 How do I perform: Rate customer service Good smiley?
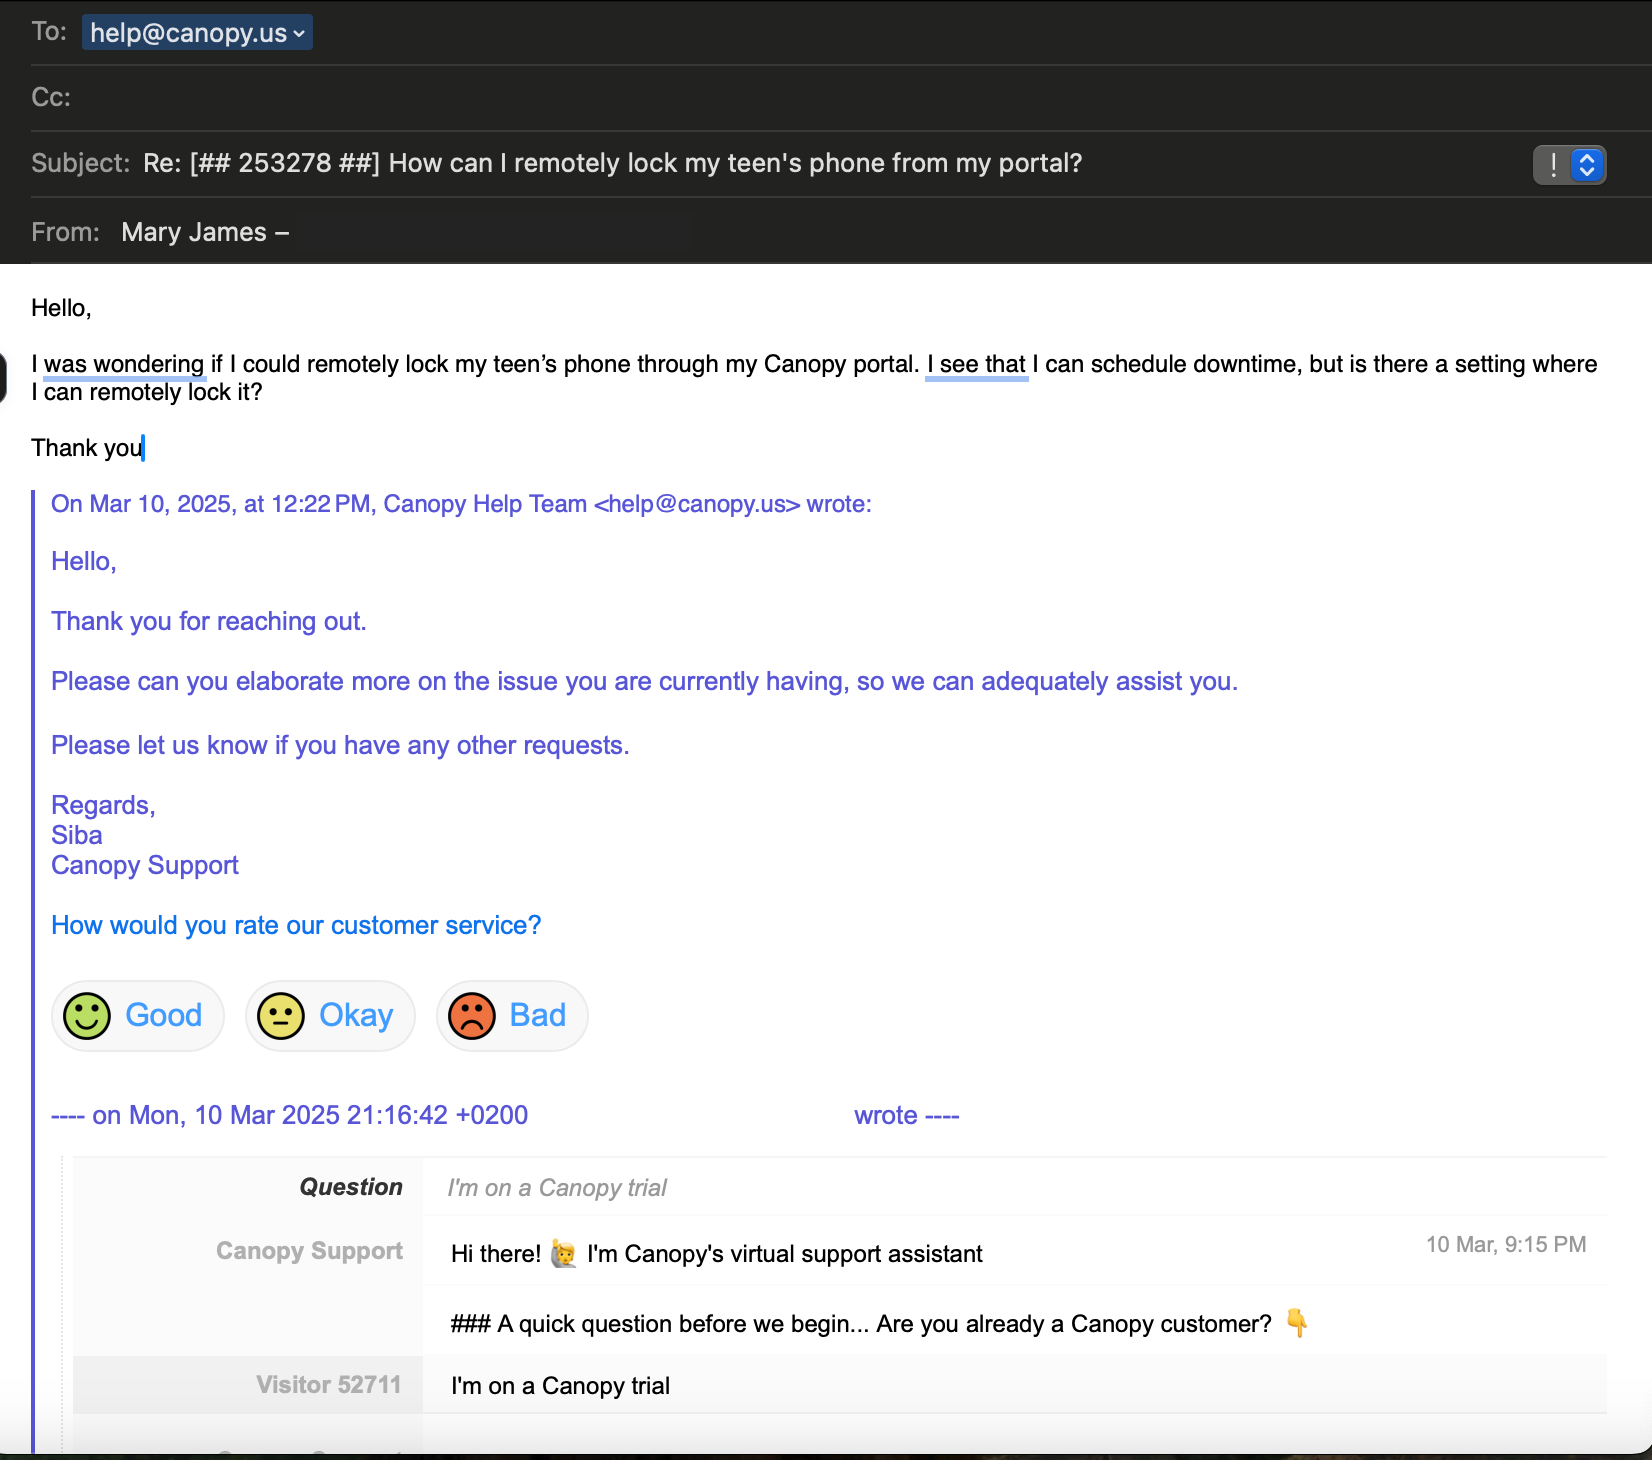click(x=87, y=1016)
